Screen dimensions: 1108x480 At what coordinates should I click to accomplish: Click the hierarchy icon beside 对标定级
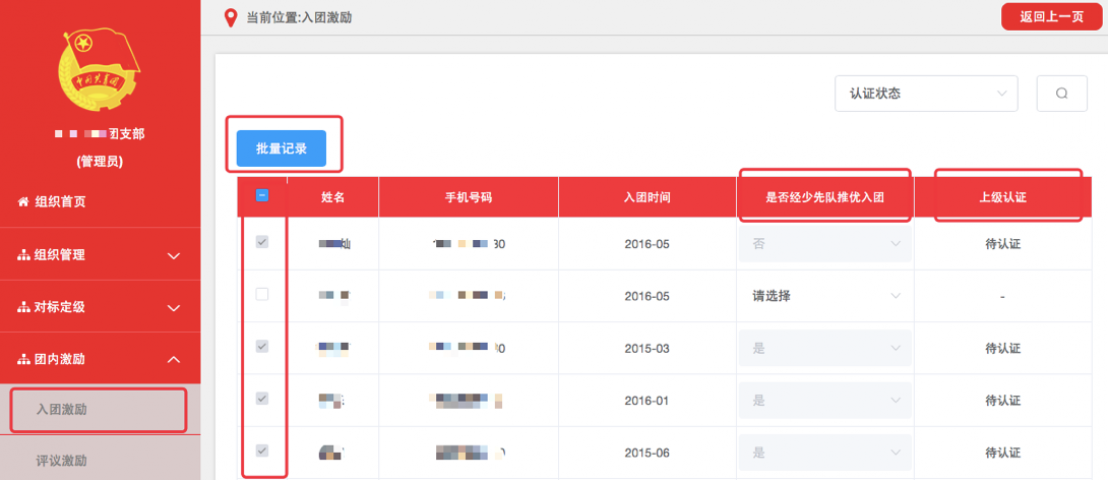23,307
